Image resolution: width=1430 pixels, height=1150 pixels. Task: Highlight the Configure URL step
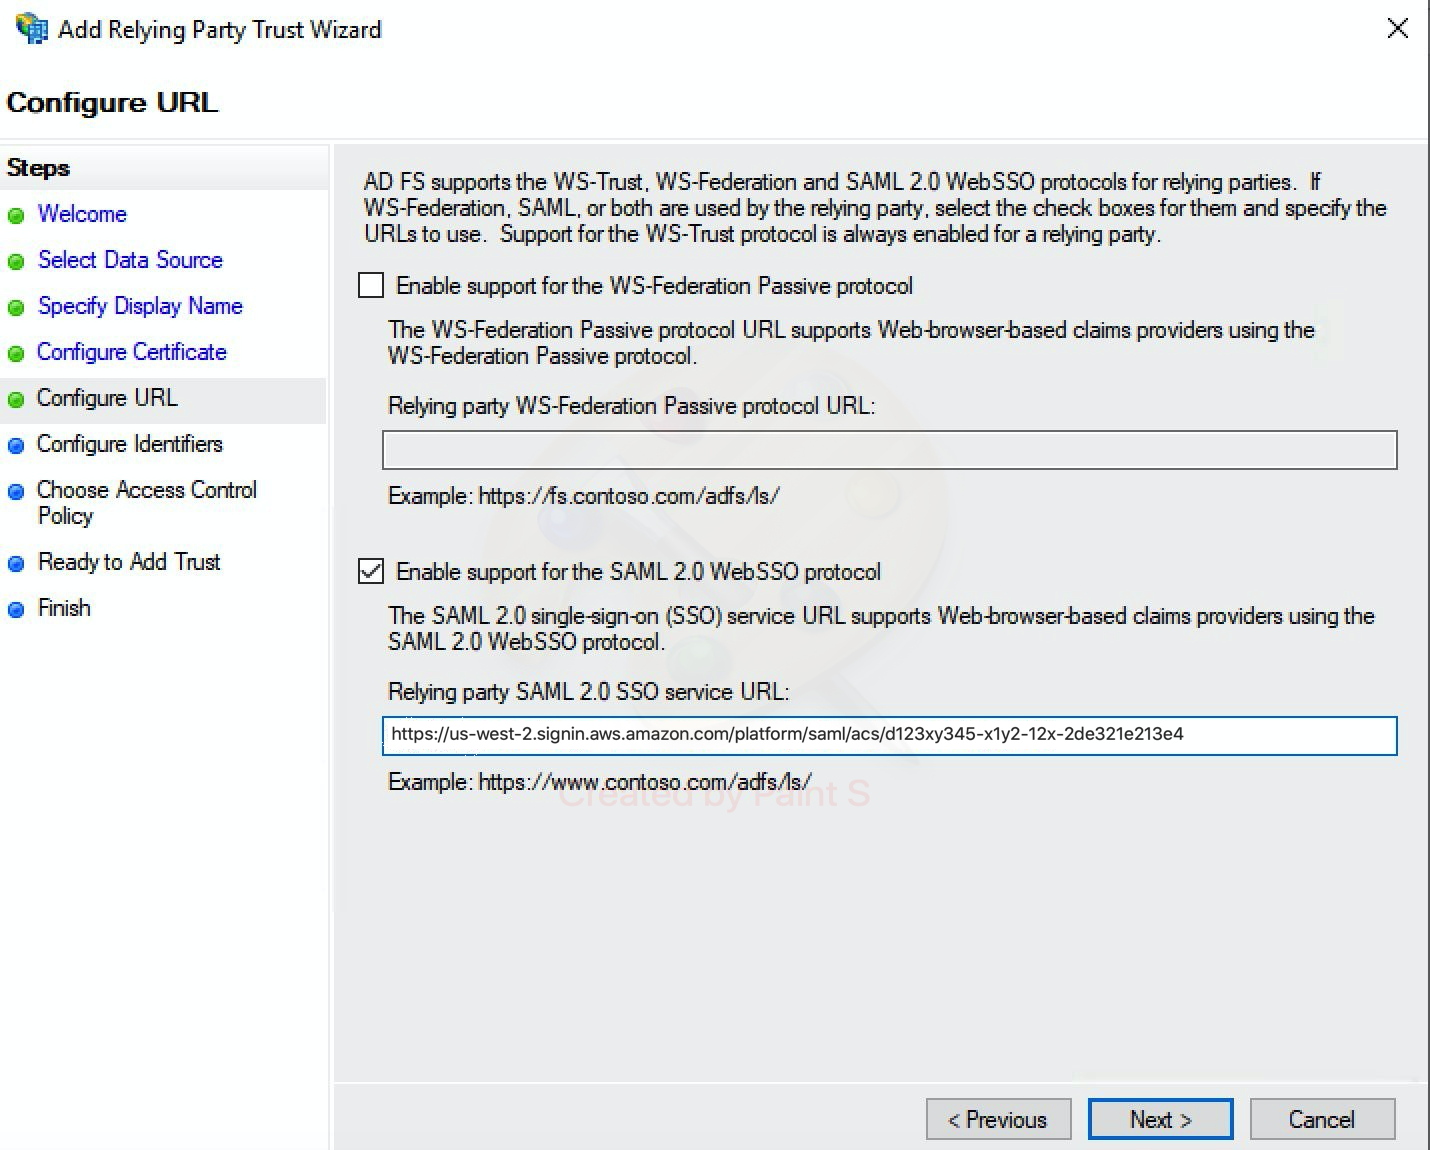click(107, 397)
